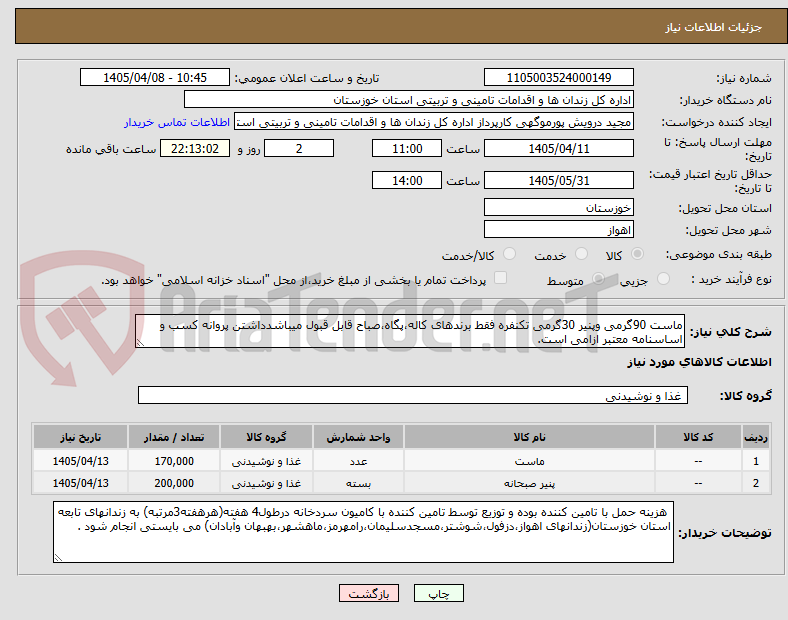The image size is (788, 620).
Task: Click the 11:00 response time field
Action: pos(407,149)
